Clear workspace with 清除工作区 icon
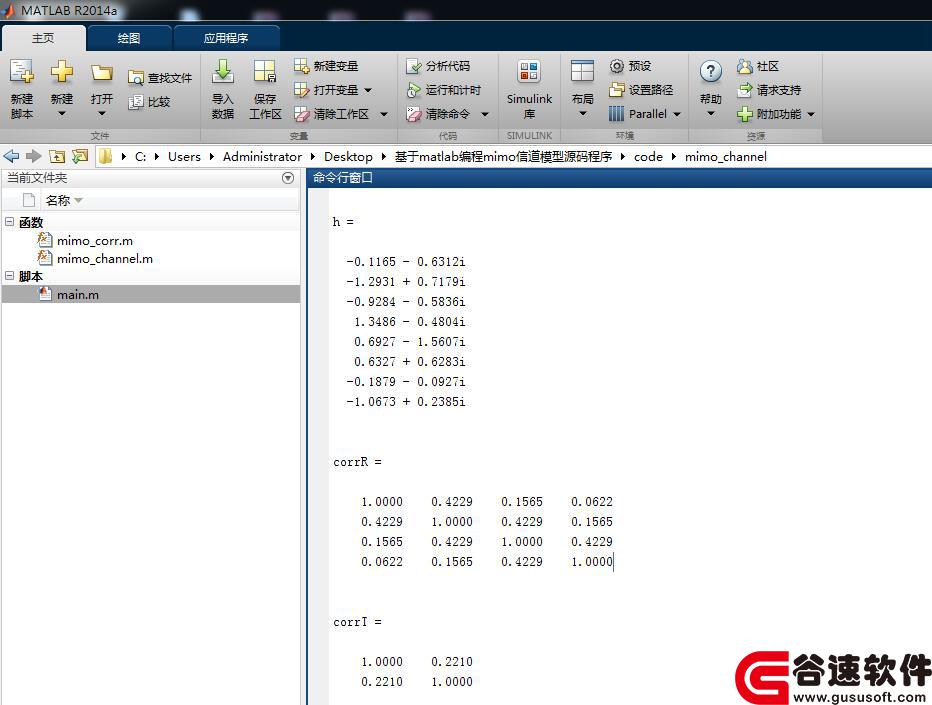932x705 pixels. [302, 114]
